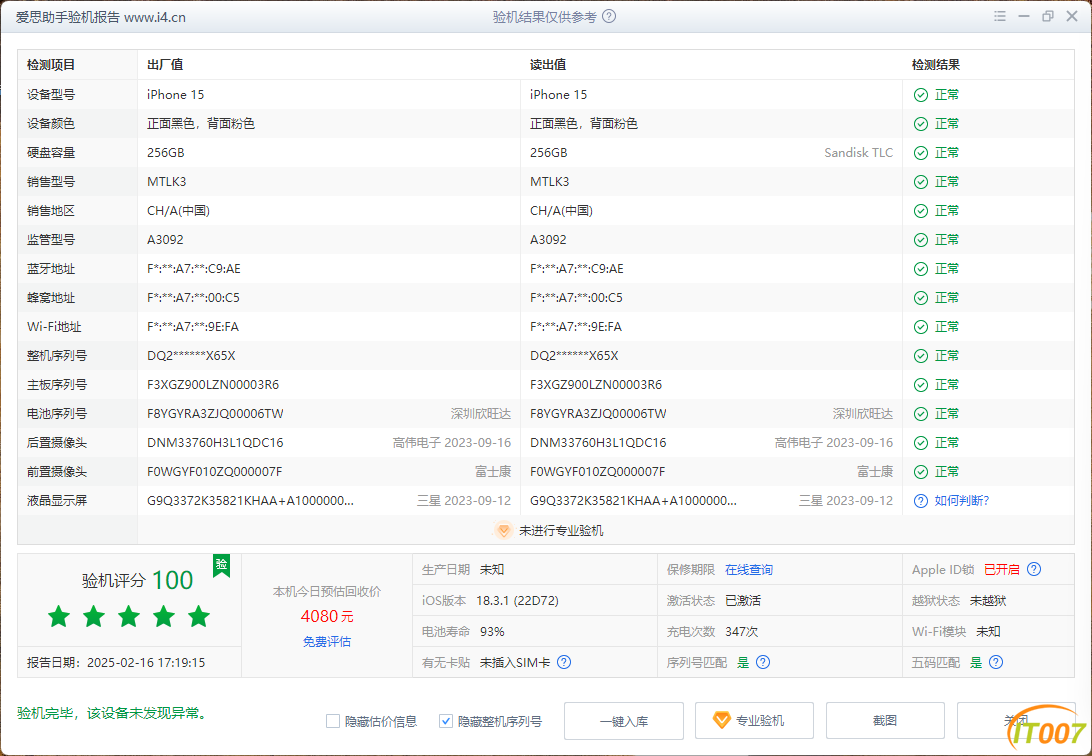The width and height of the screenshot is (1092, 756).
Task: Click the 免费评估 link
Action: pyautogui.click(x=327, y=641)
